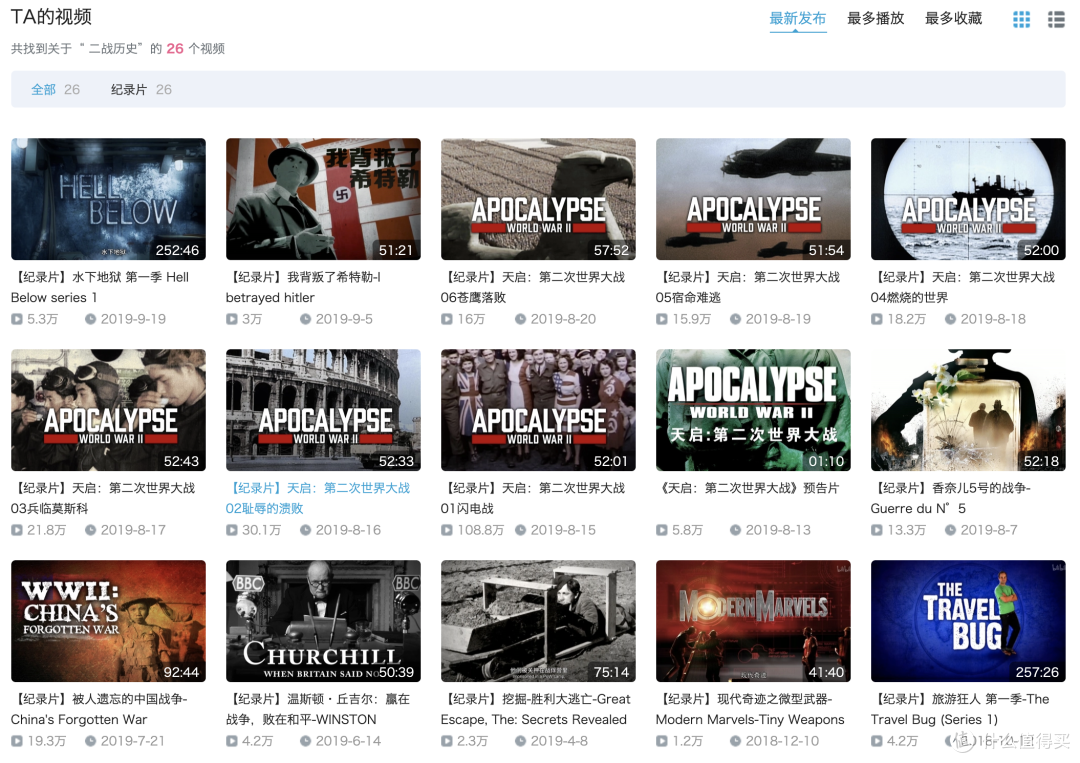Viewport: 1080px width, 763px height.
Task: Select the 全部 26 filter
Action: click(55, 90)
